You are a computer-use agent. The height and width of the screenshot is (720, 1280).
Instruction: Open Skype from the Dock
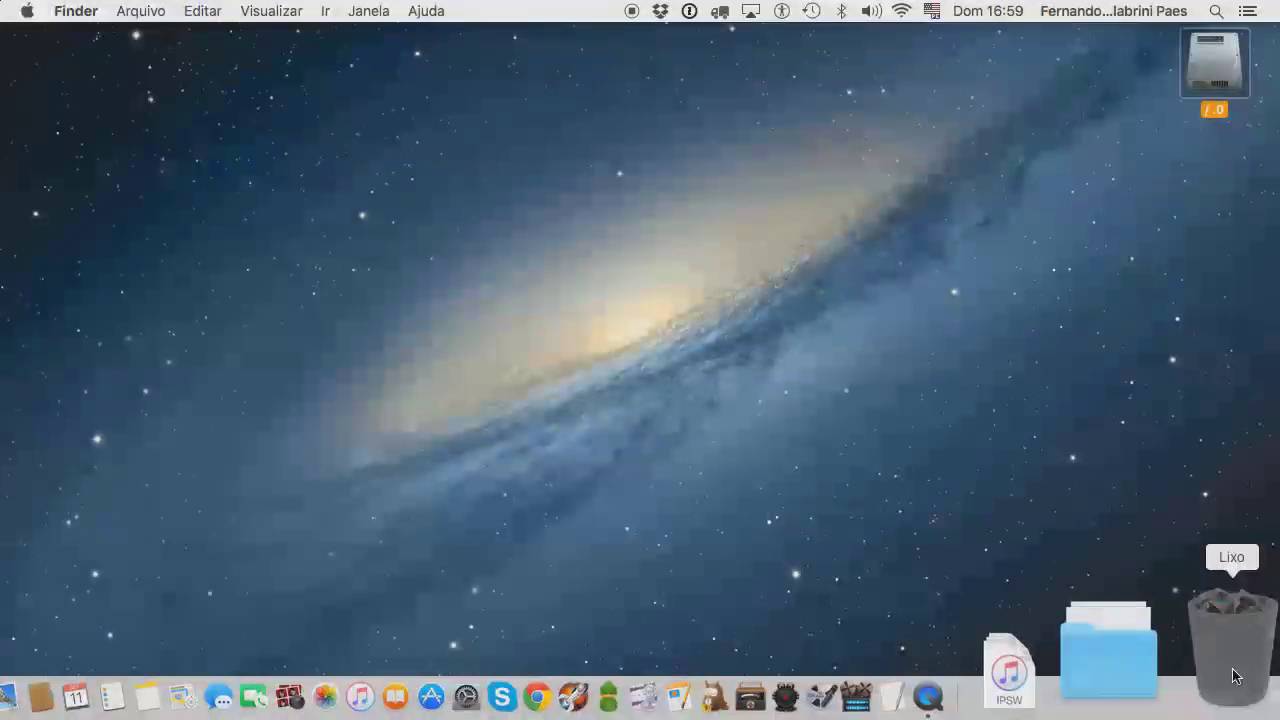(502, 697)
